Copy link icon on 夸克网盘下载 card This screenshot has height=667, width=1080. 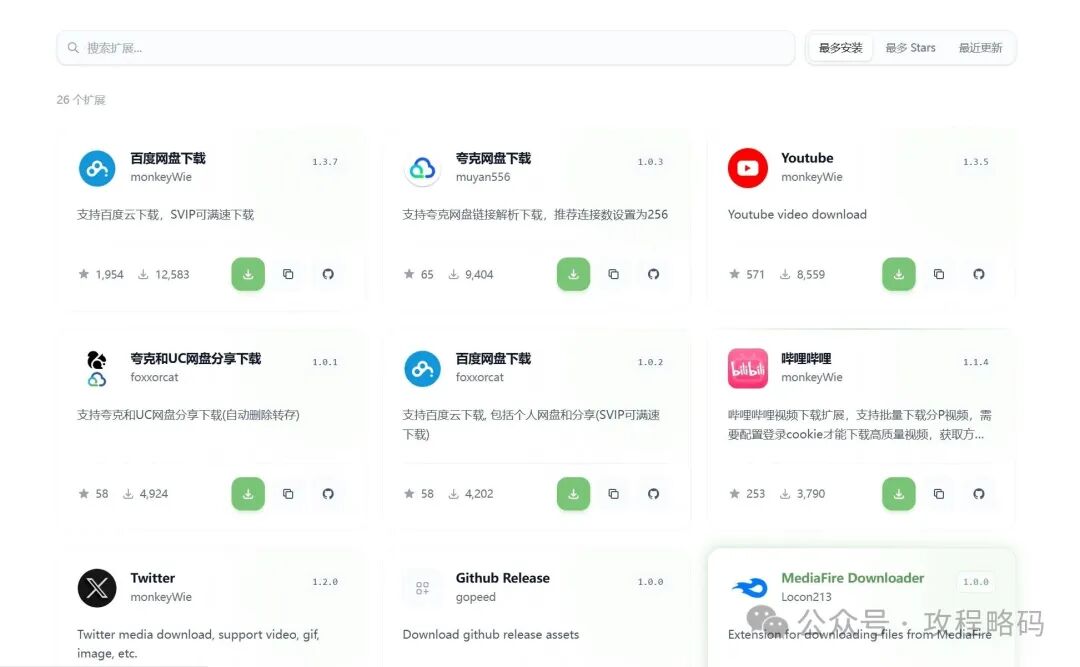point(613,274)
